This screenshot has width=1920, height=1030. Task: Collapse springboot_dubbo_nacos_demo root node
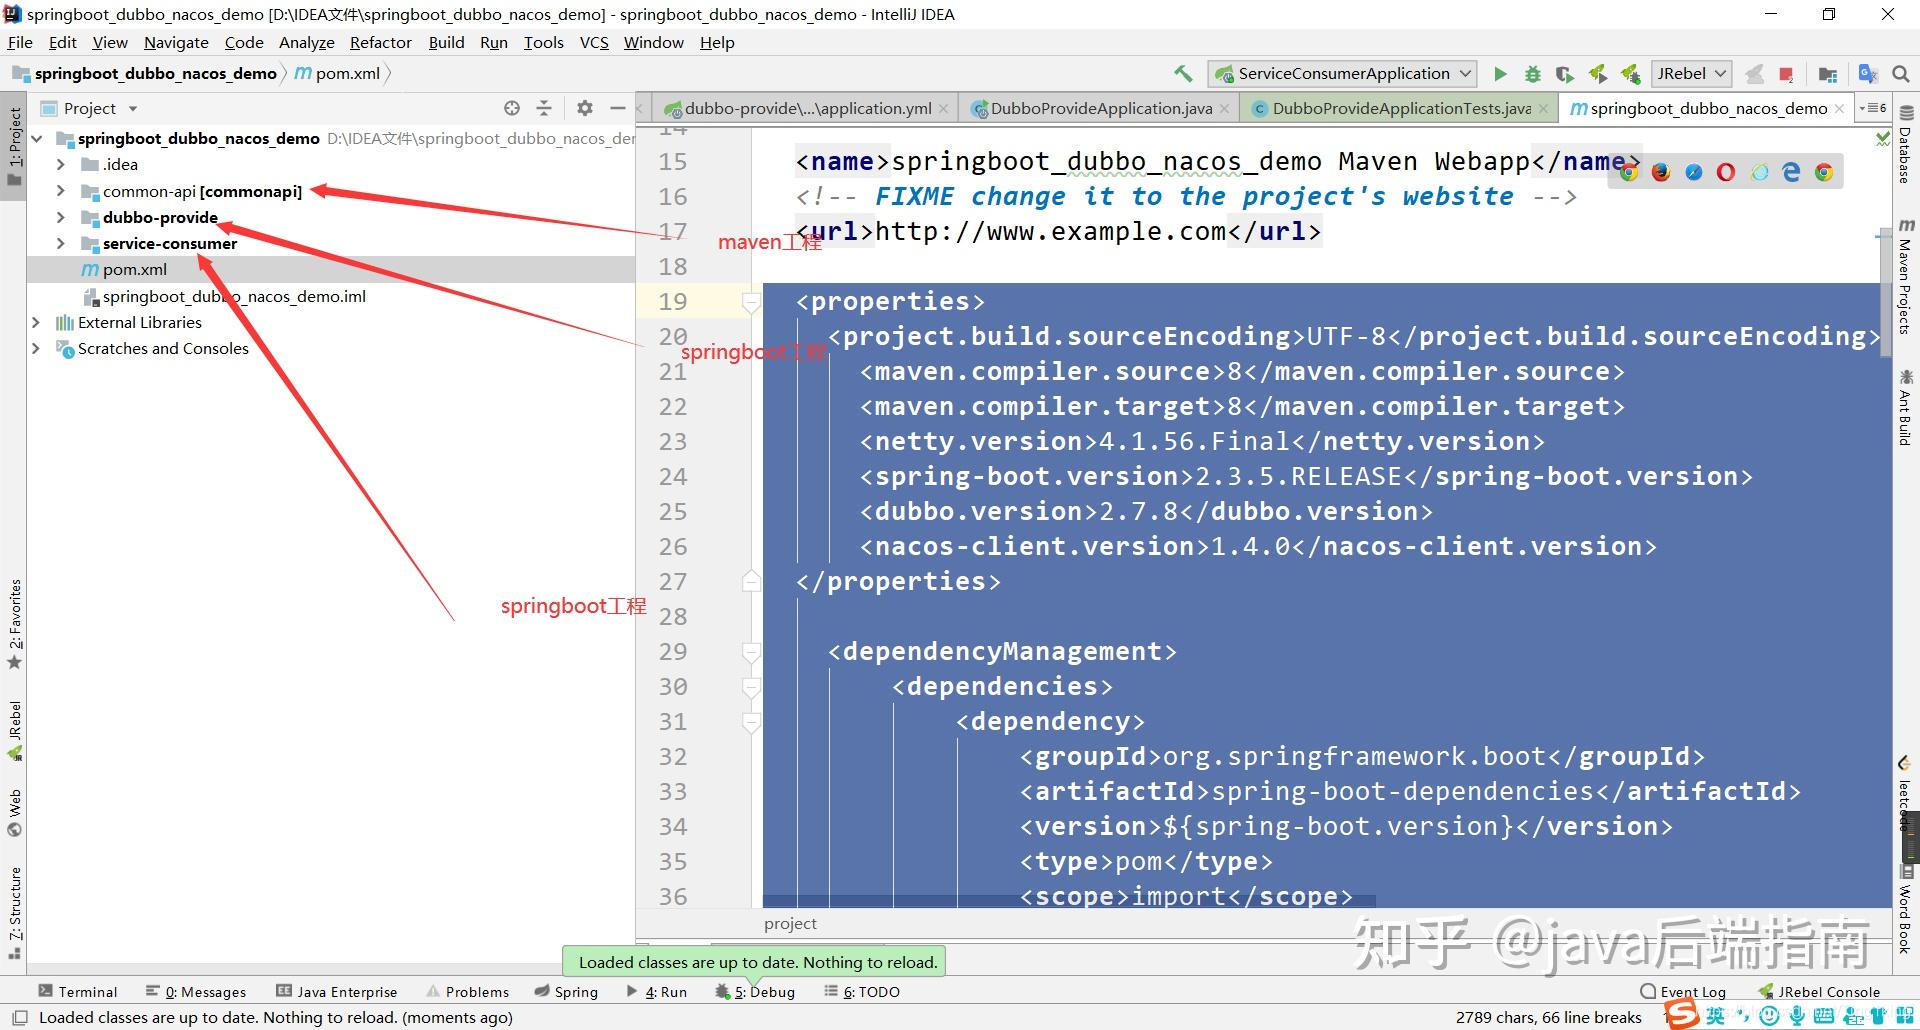pos(36,138)
